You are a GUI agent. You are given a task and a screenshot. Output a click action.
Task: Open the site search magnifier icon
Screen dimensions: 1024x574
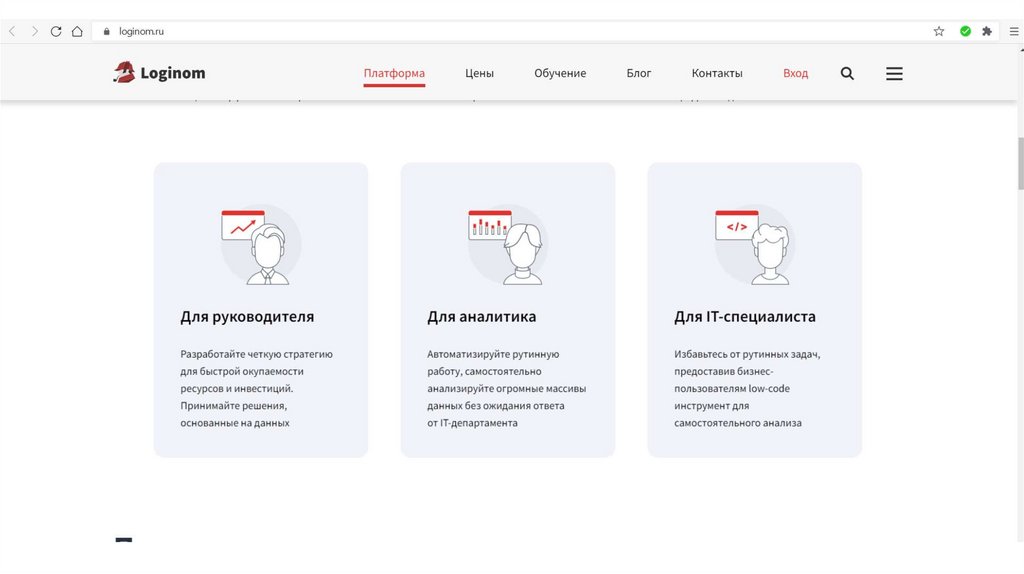coord(847,73)
